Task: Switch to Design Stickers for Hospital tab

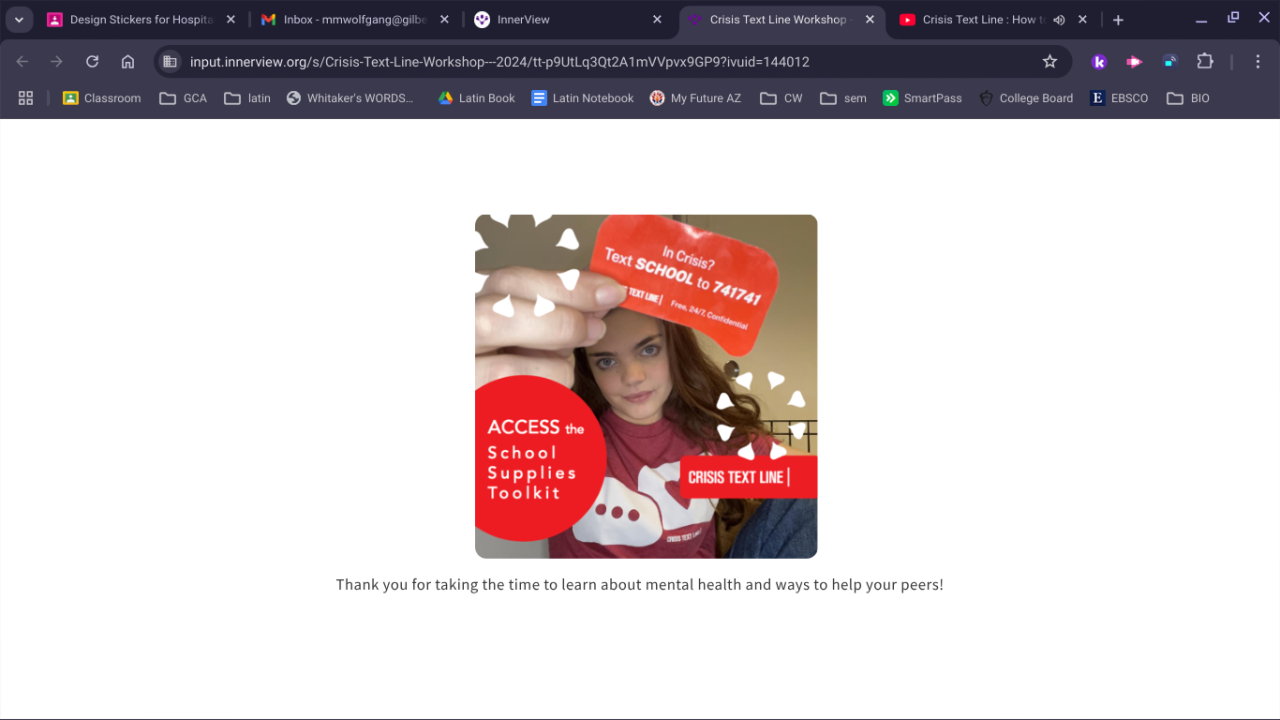Action: pos(140,20)
